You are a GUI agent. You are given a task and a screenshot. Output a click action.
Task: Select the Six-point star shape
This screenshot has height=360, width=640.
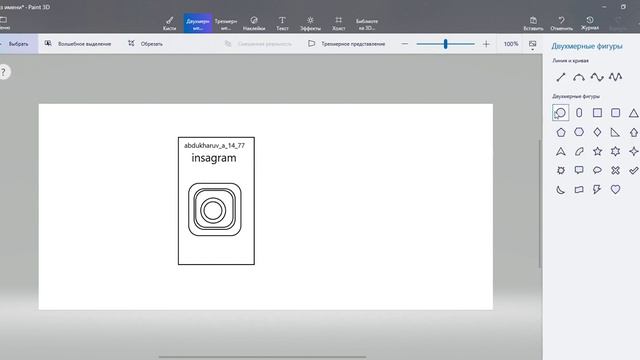[616, 151]
